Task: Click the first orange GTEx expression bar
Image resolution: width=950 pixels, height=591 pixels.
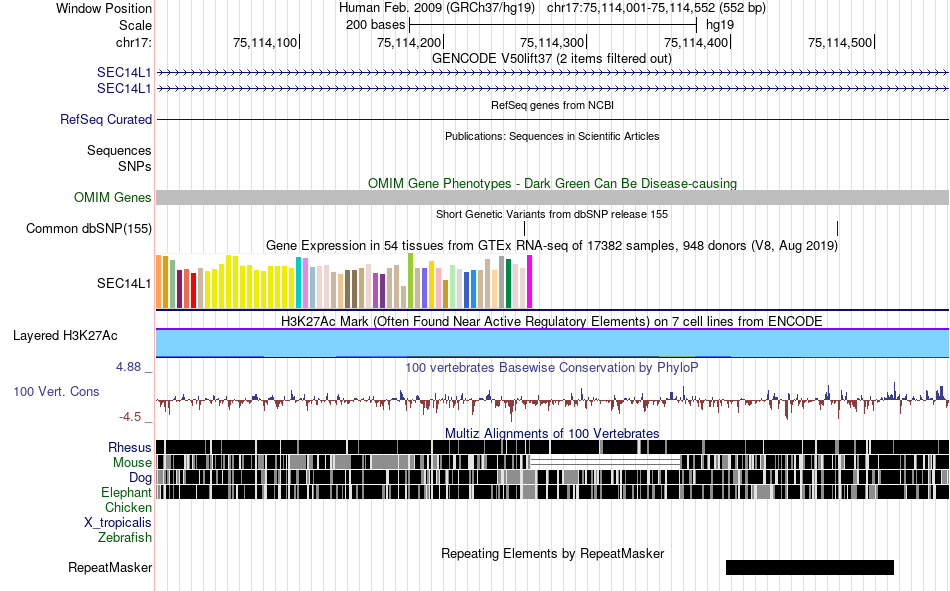Action: coord(159,282)
